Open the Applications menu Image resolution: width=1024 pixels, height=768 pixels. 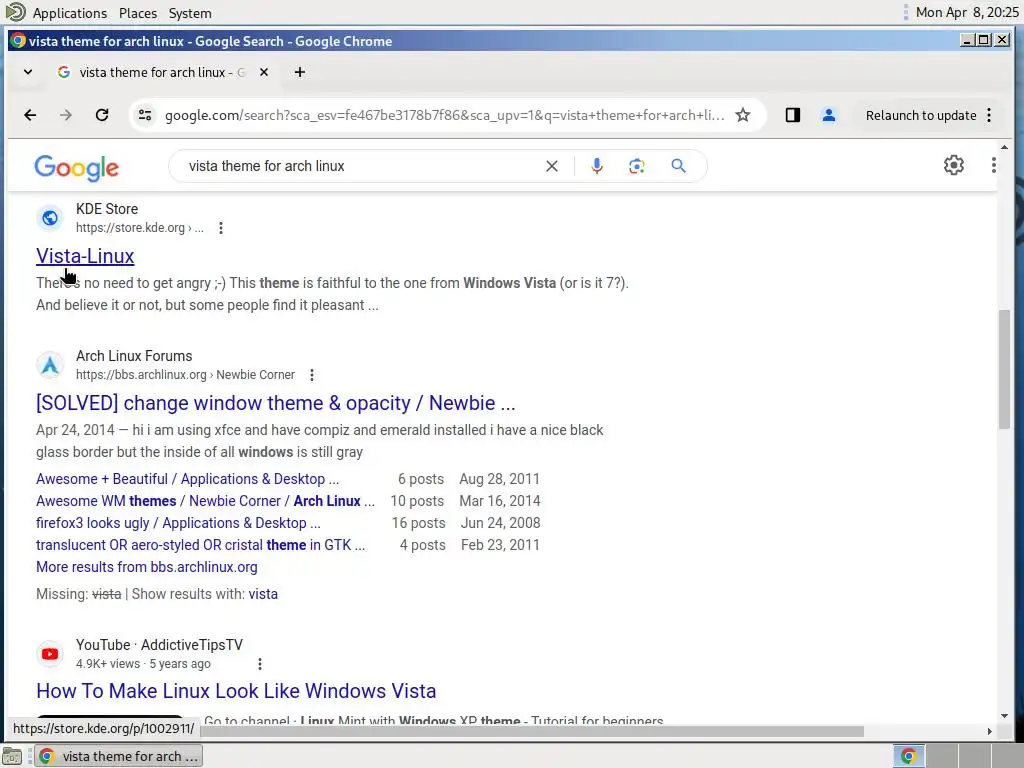coord(69,13)
